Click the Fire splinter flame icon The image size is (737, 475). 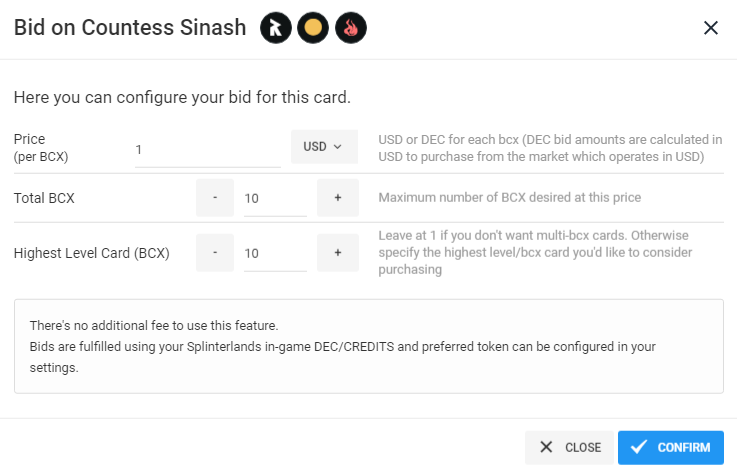(x=351, y=28)
